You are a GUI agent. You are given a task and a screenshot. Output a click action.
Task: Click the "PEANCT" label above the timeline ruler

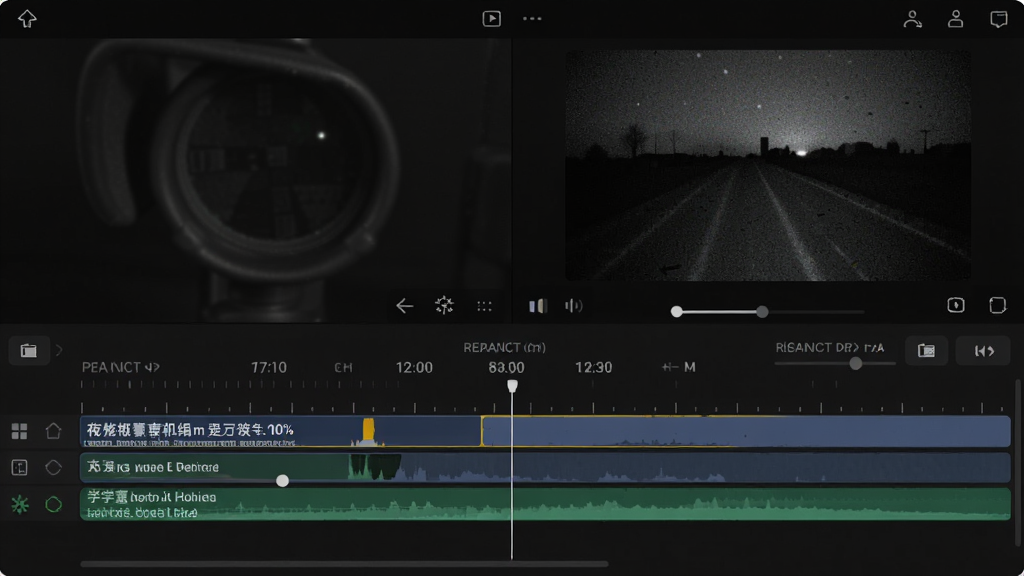click(121, 367)
